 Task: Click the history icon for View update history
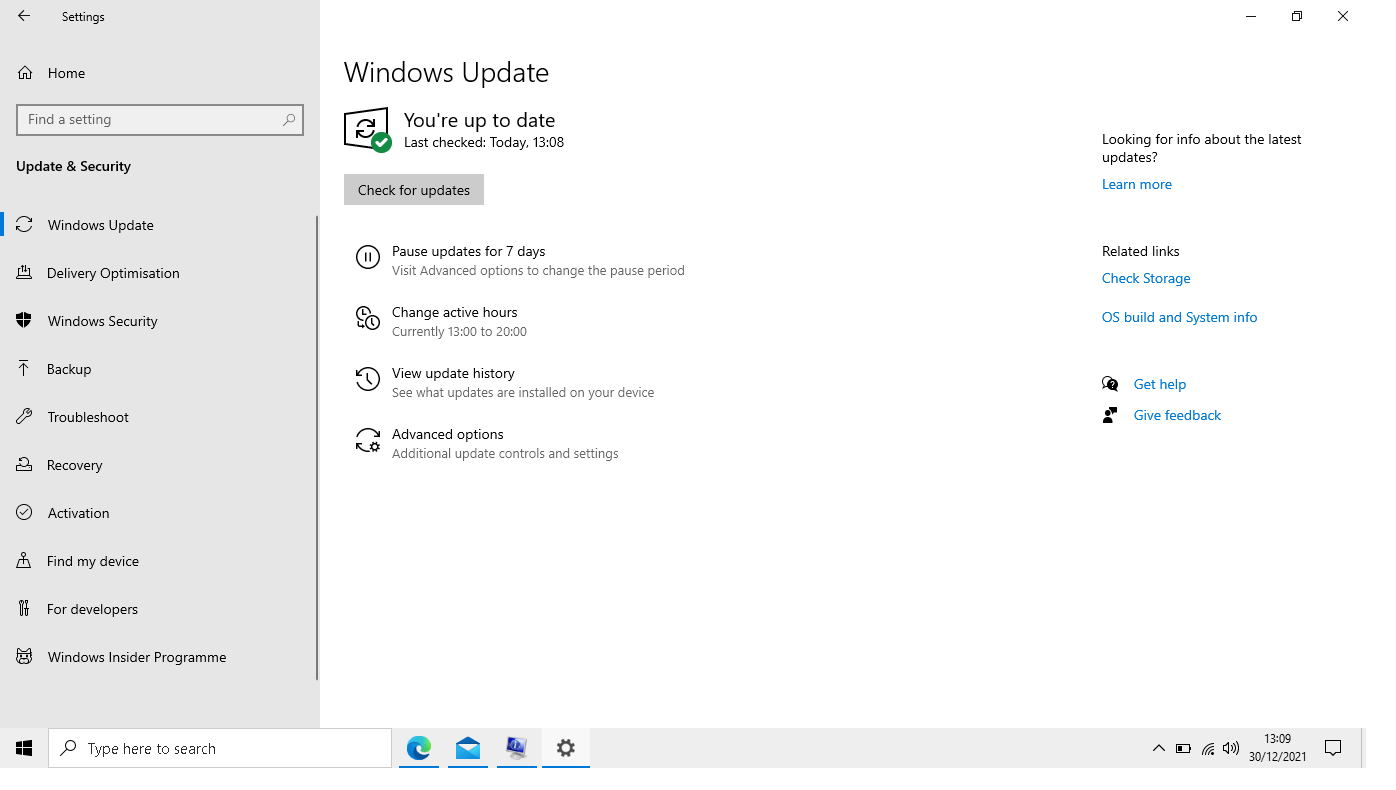pos(368,379)
